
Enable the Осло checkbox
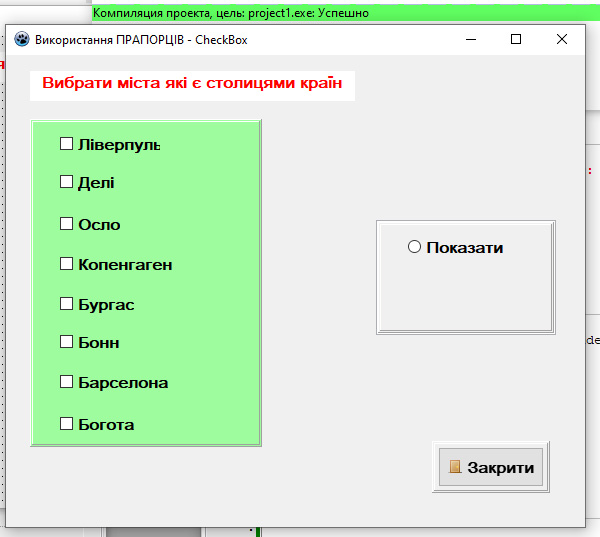click(x=67, y=224)
